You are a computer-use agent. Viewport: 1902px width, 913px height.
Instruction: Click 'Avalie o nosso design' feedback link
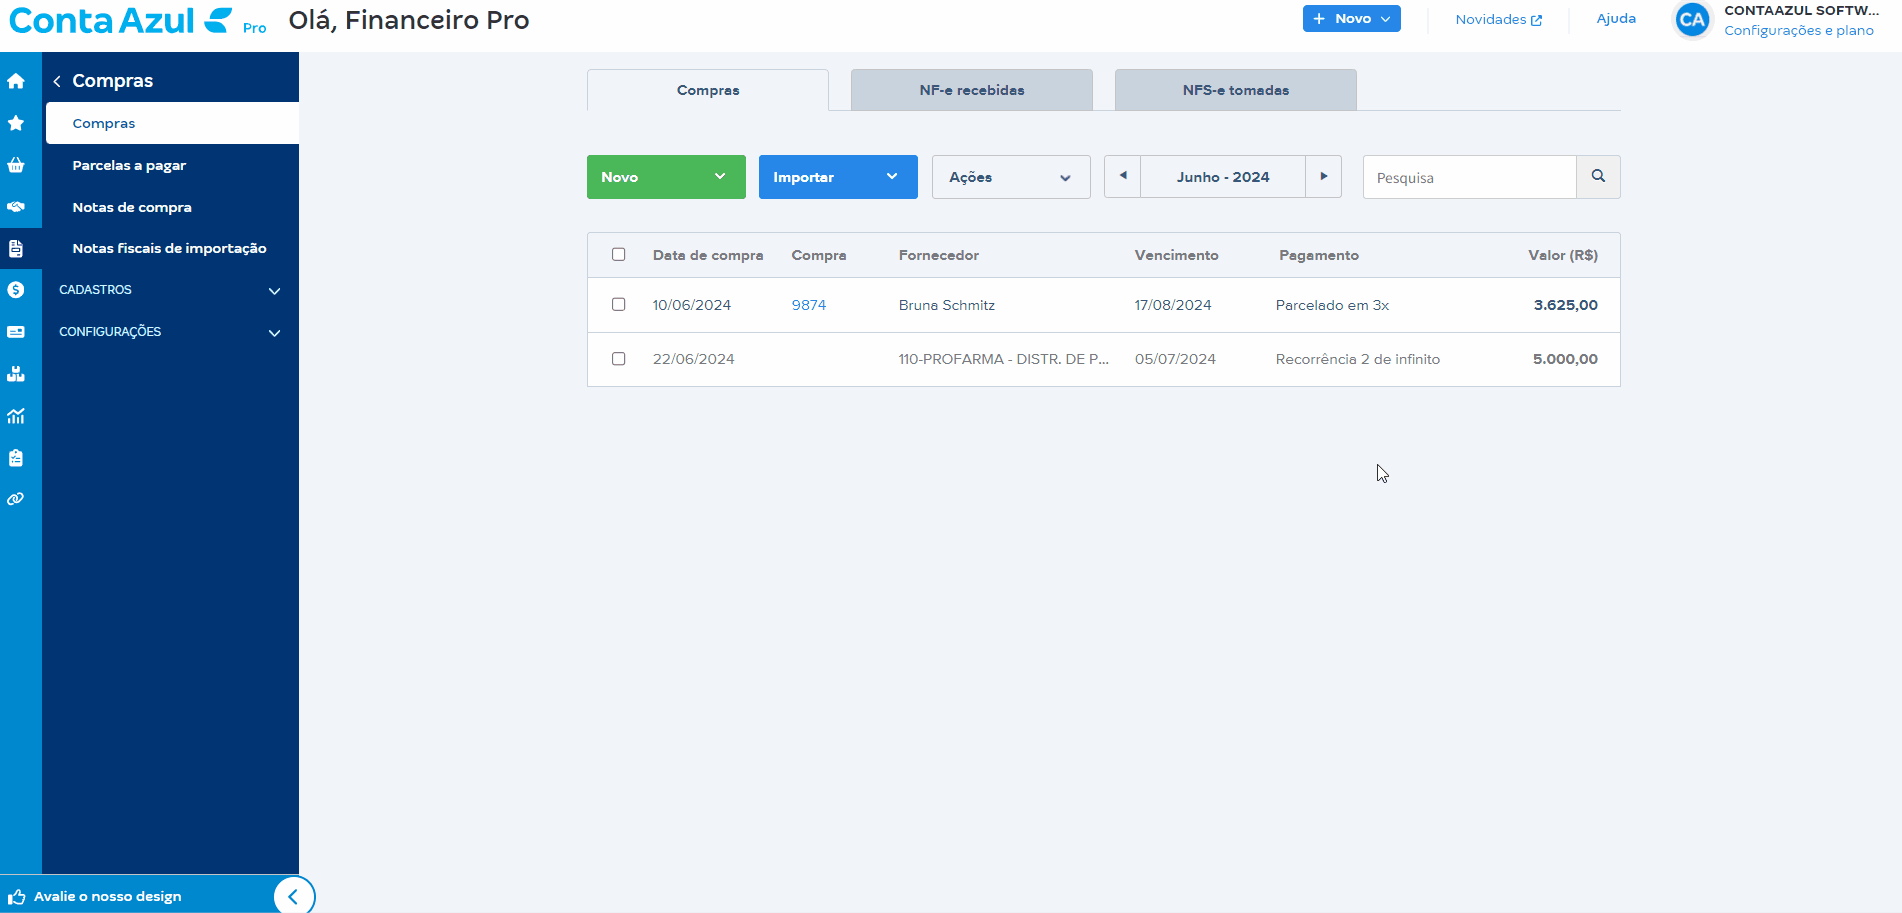tap(108, 897)
